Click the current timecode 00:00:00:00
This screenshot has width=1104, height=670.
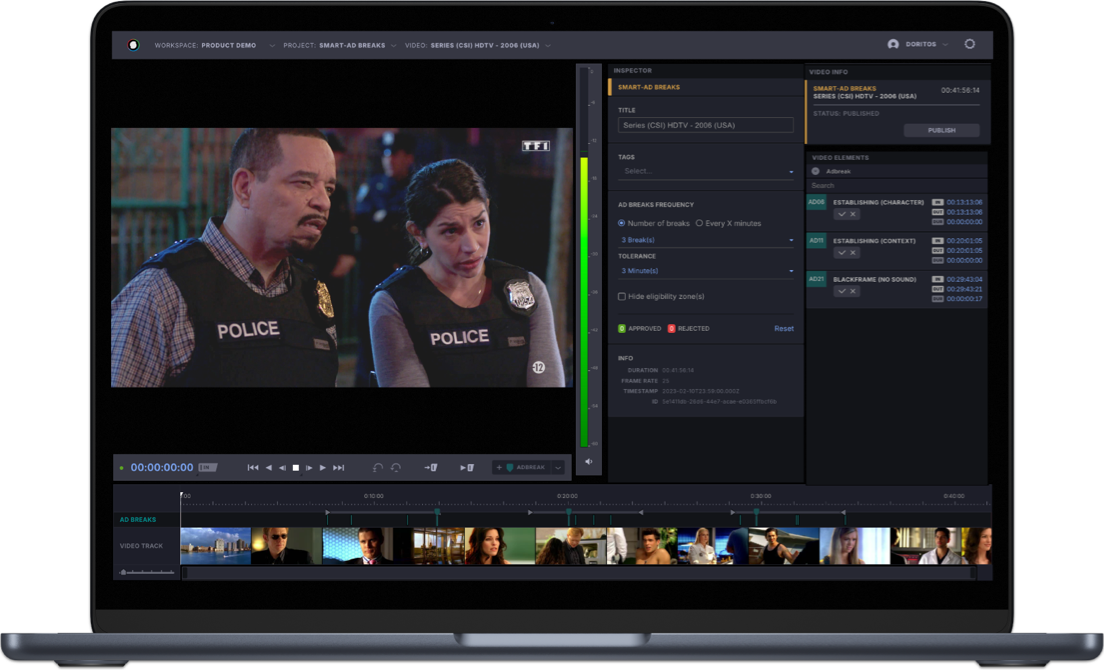161,467
